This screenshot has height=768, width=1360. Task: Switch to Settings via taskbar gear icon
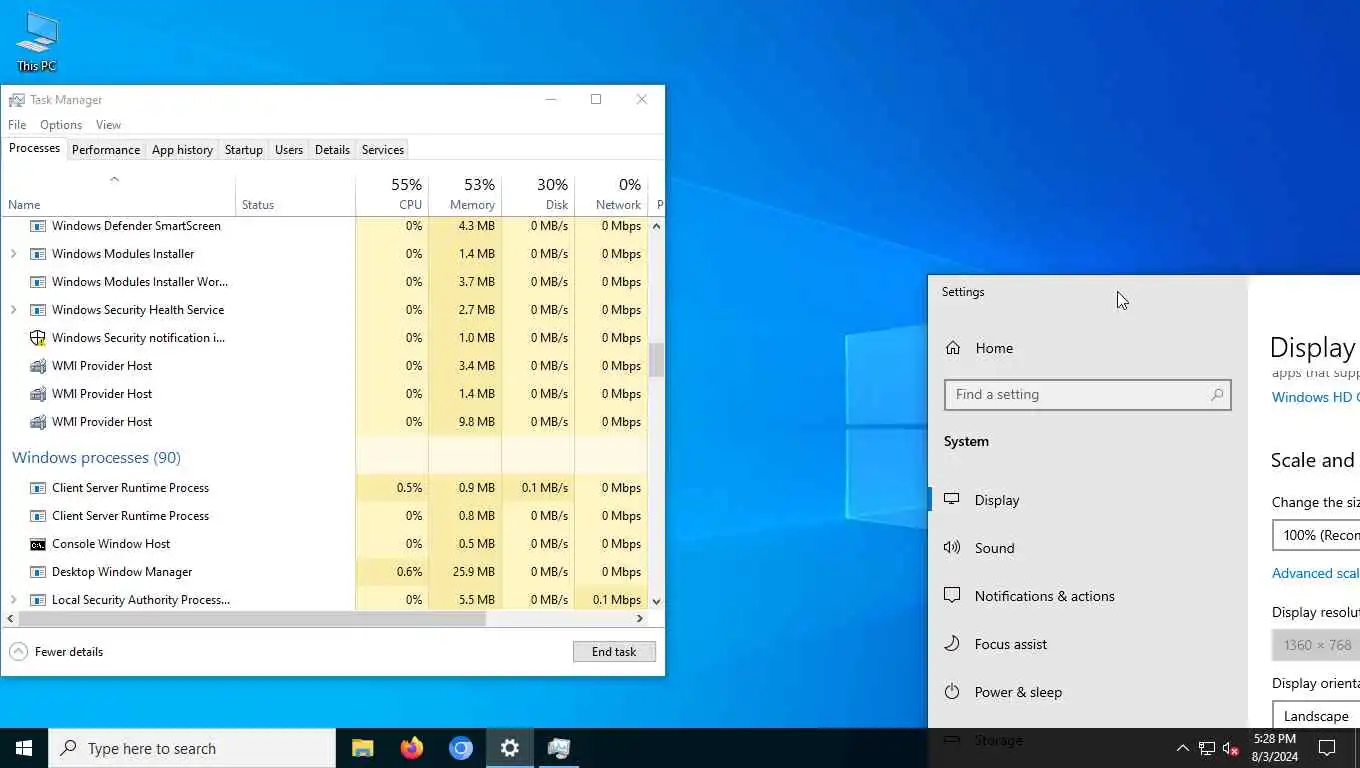point(509,748)
